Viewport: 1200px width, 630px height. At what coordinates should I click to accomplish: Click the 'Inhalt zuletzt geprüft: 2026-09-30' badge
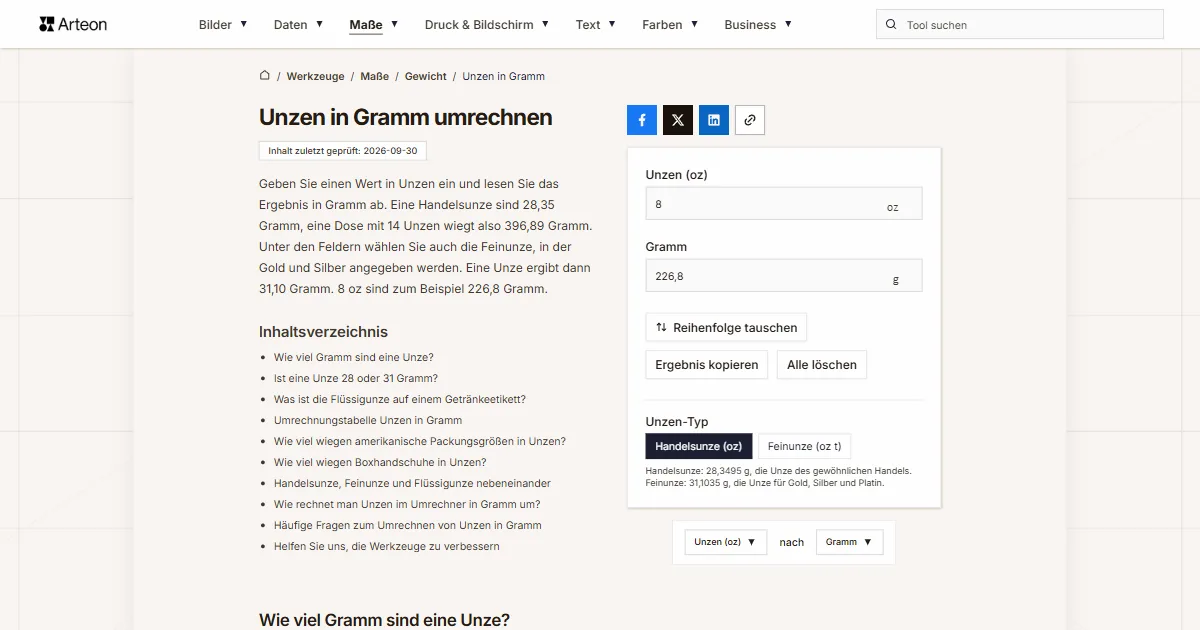point(343,150)
